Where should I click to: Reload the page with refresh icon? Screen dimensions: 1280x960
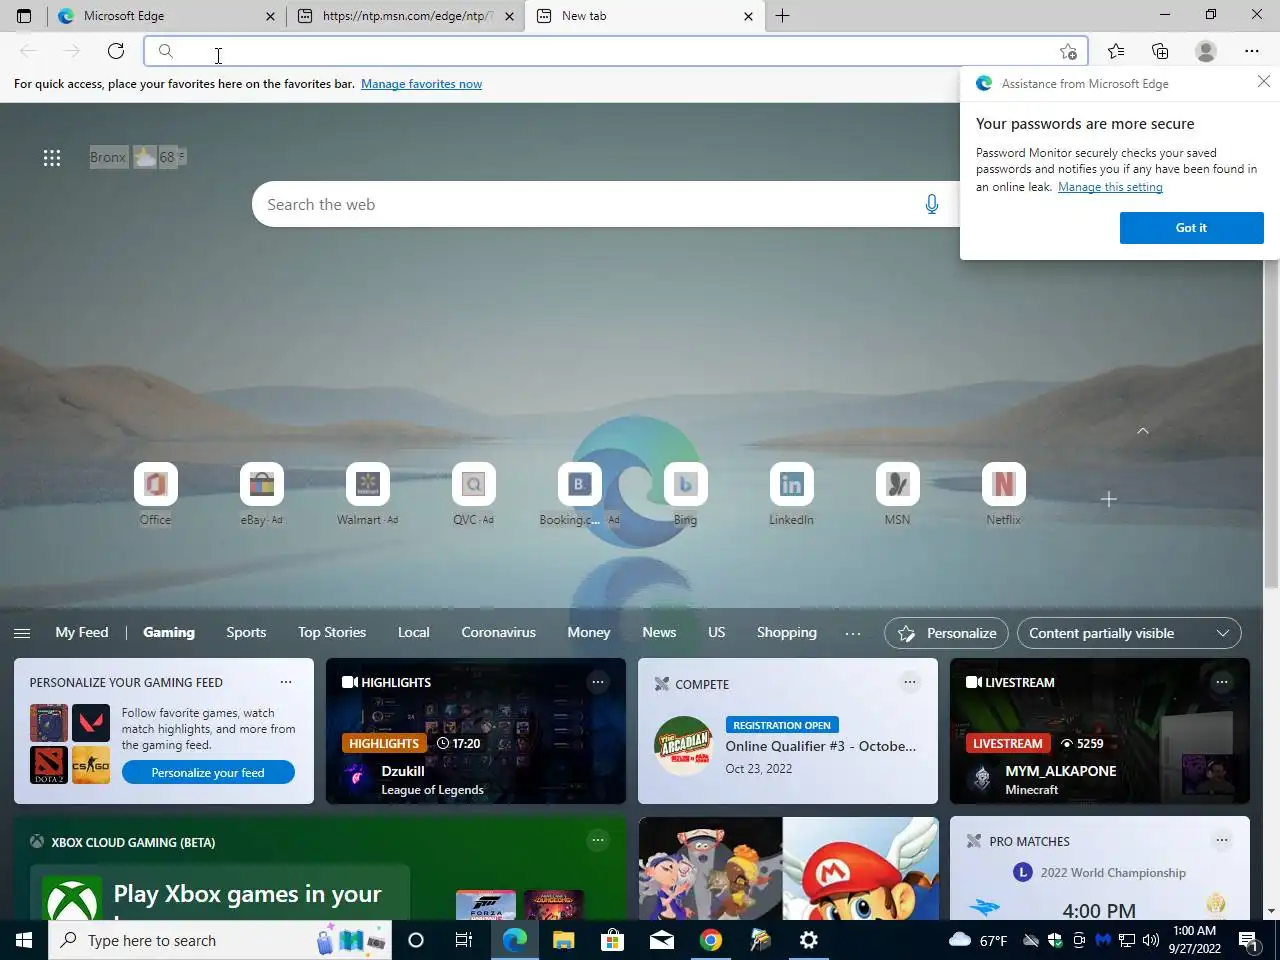click(116, 51)
